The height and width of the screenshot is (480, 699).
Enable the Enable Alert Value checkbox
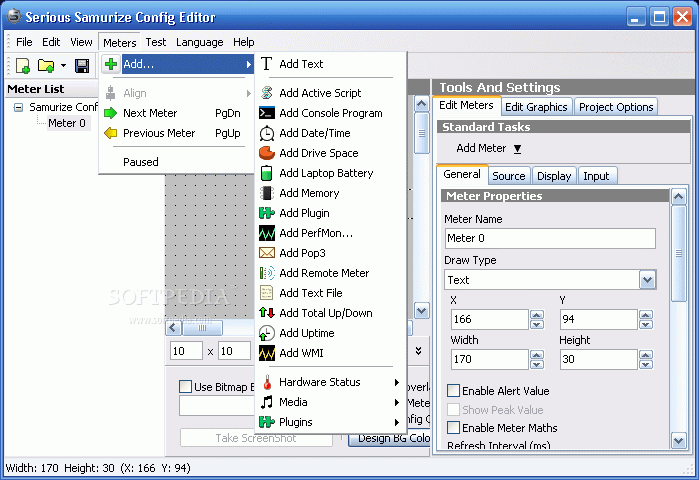(x=453, y=391)
